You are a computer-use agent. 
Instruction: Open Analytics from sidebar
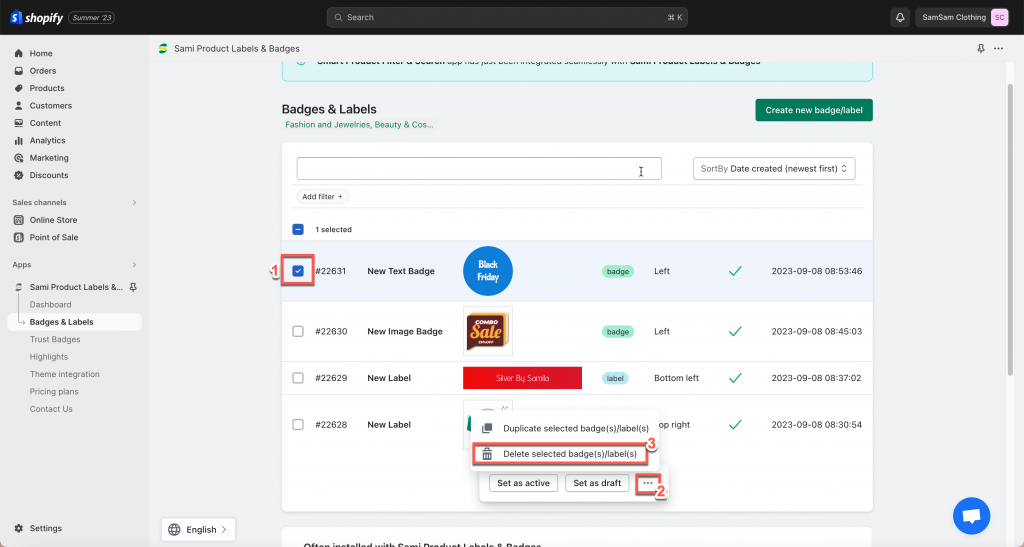(x=47, y=140)
